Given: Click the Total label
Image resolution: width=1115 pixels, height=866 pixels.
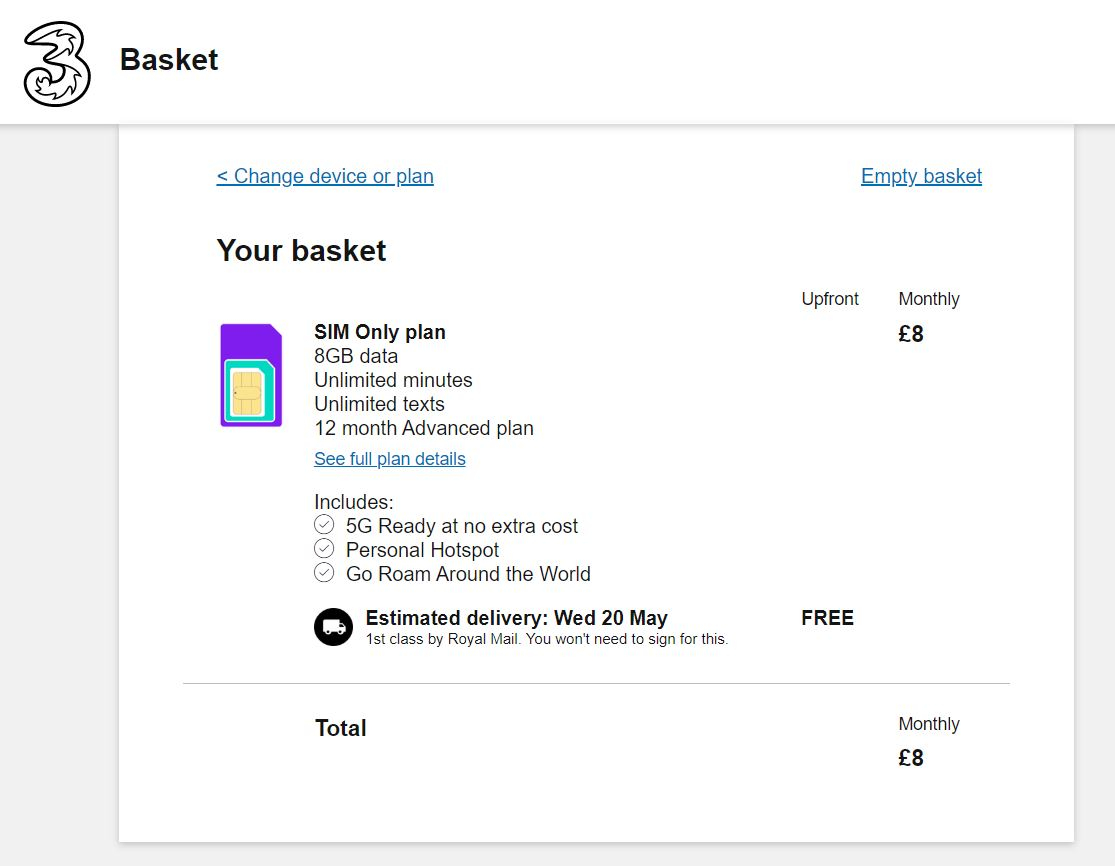Looking at the screenshot, I should [x=341, y=728].
